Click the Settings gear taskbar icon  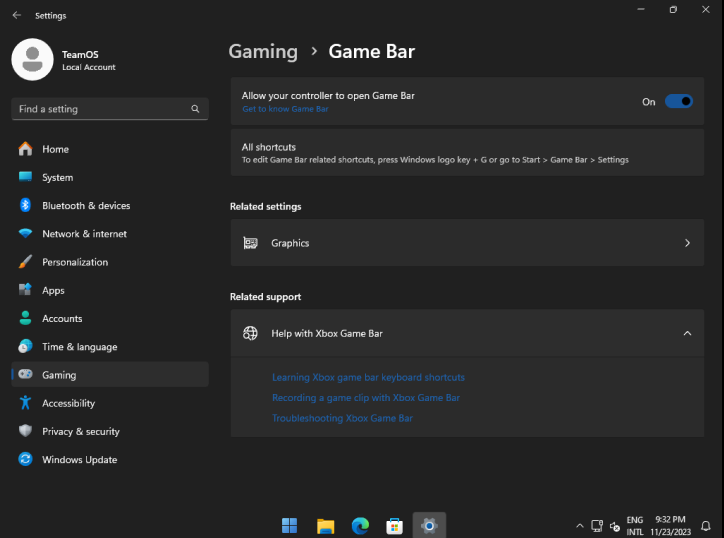tap(429, 526)
